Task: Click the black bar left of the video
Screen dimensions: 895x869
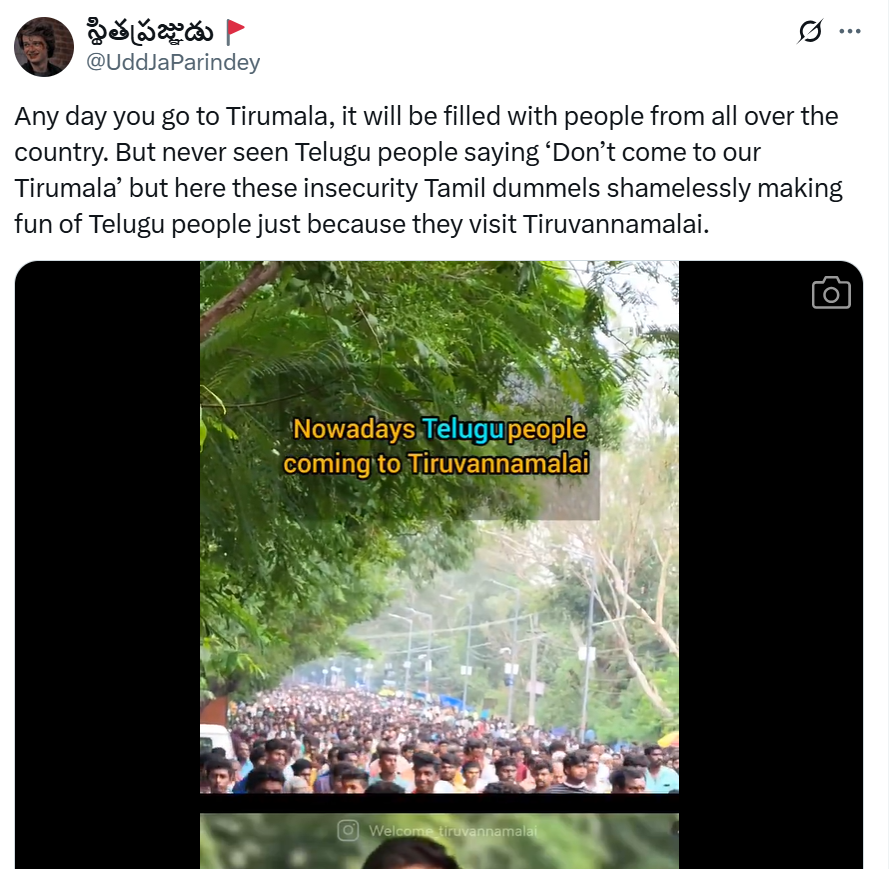Action: coord(107,565)
